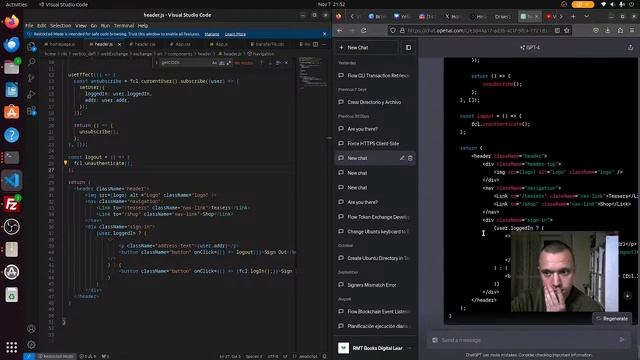Close the VS Code find widget
Screen dimensions: 640x360
(x=286, y=63)
